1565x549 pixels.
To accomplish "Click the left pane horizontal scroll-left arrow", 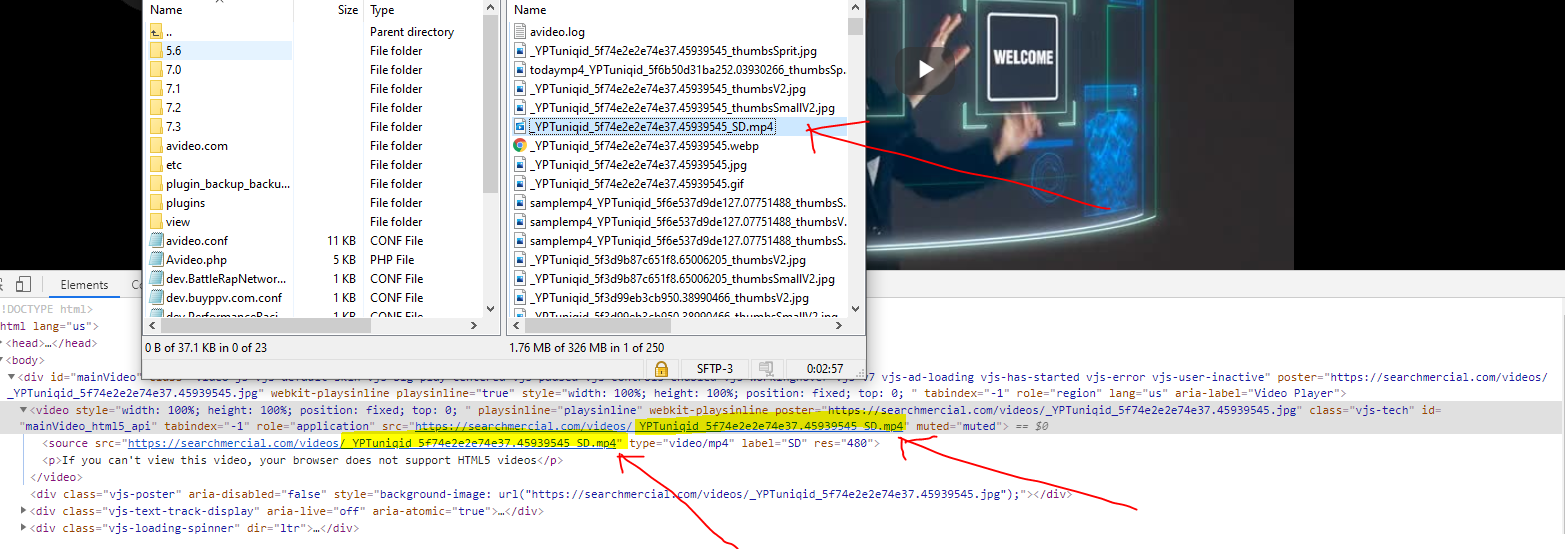I will click(152, 326).
